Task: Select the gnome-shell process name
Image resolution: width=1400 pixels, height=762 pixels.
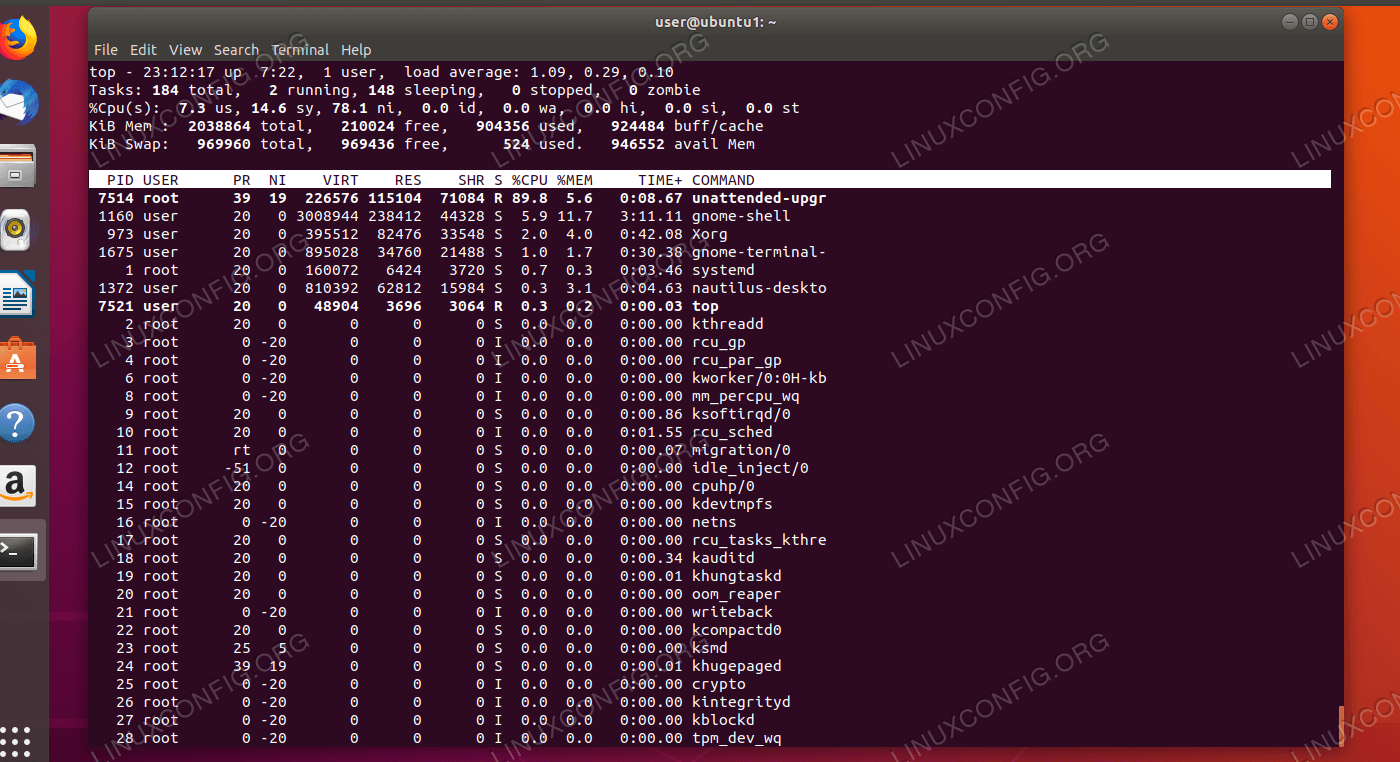Action: (x=741, y=216)
